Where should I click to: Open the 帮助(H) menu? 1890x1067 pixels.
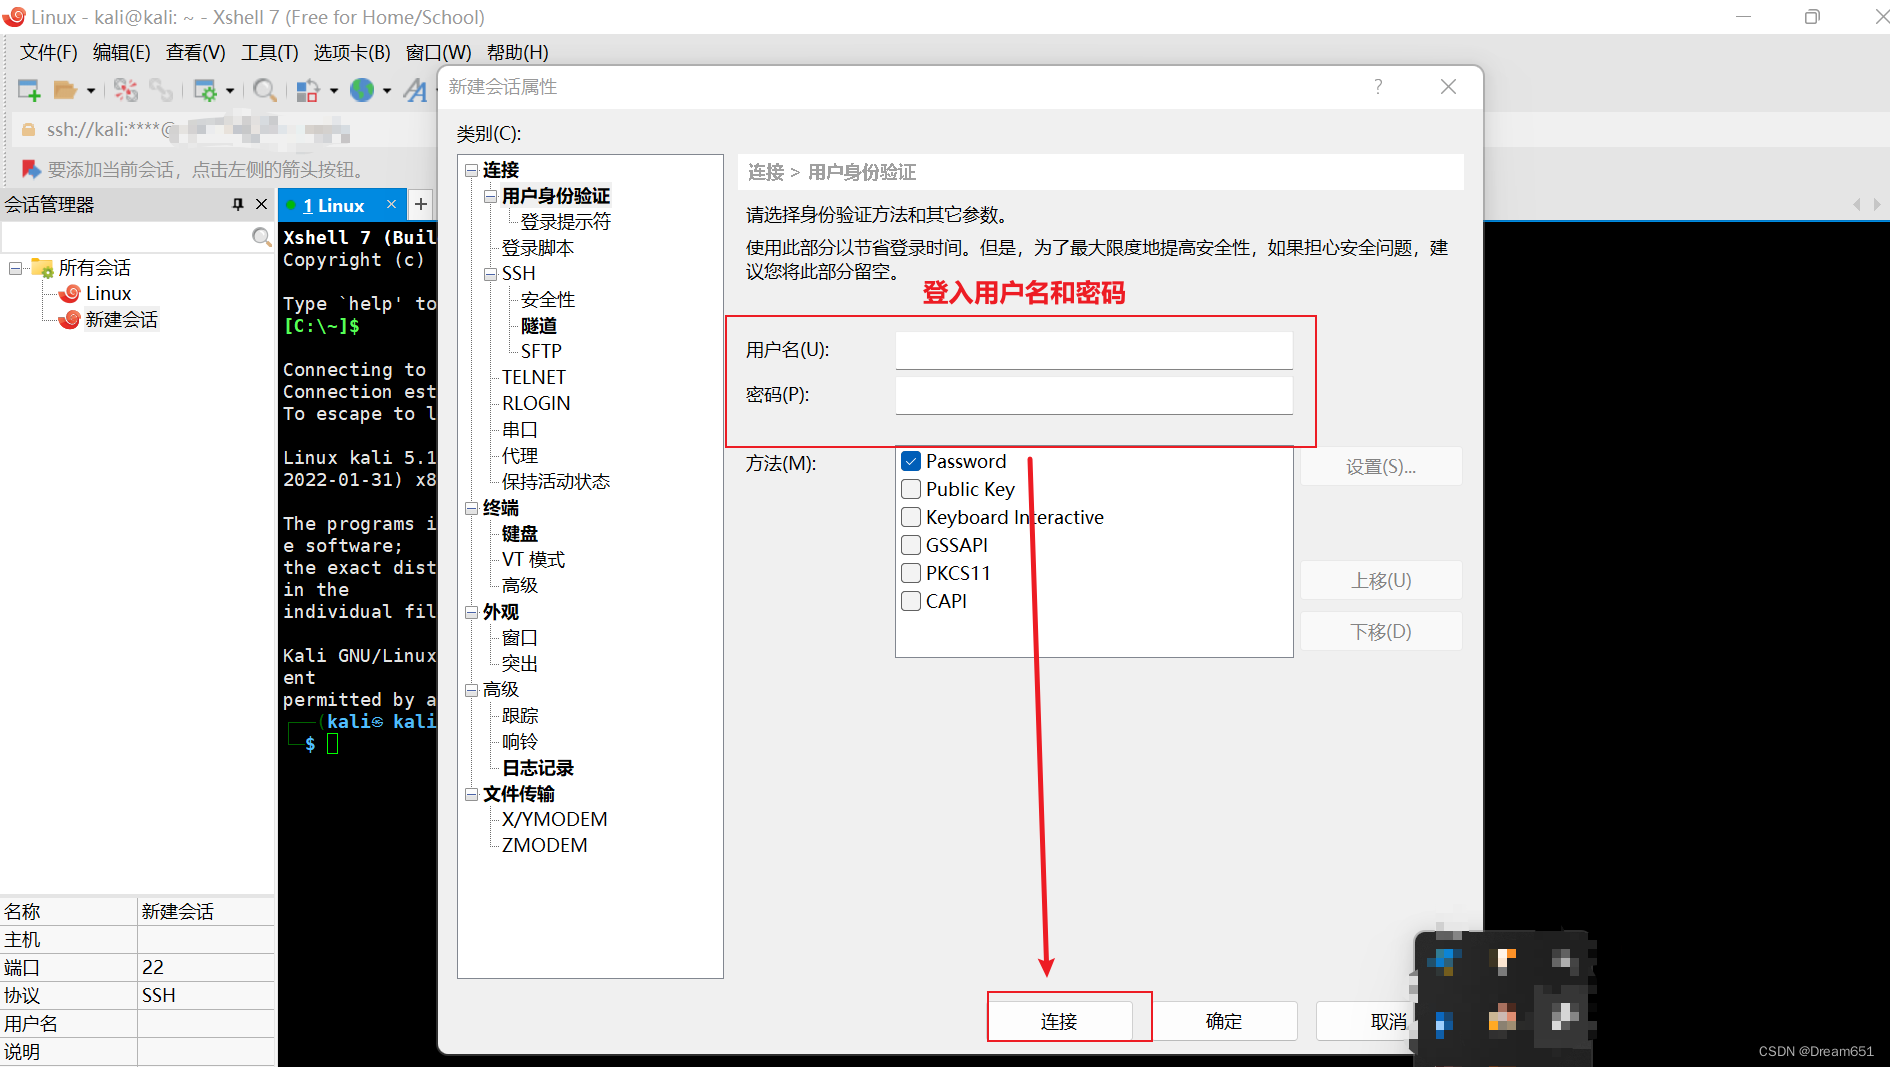[x=517, y=52]
